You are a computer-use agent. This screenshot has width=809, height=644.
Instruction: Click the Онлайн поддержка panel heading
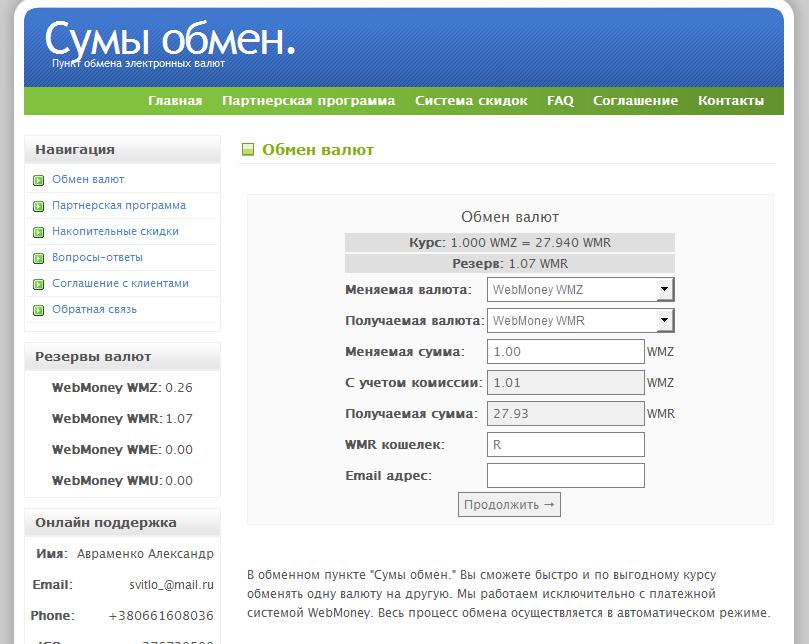click(122, 523)
